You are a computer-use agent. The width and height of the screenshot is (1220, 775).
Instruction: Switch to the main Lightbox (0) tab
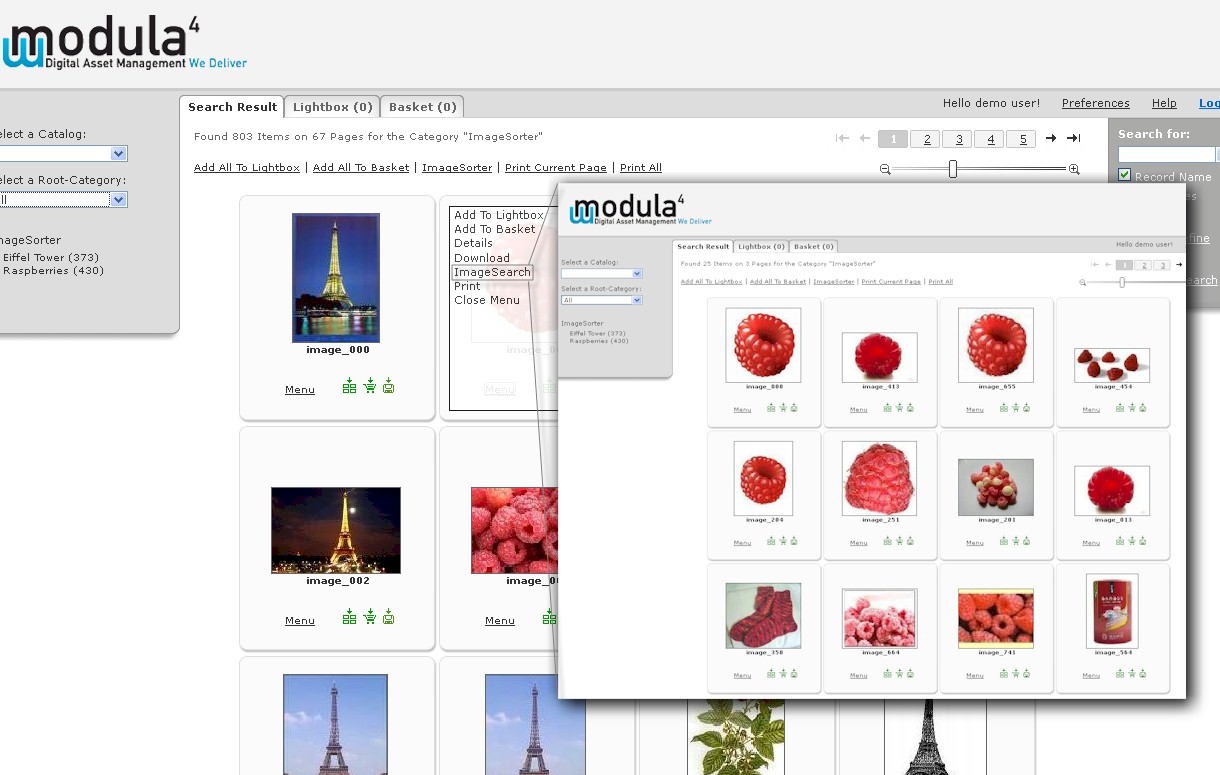332,107
